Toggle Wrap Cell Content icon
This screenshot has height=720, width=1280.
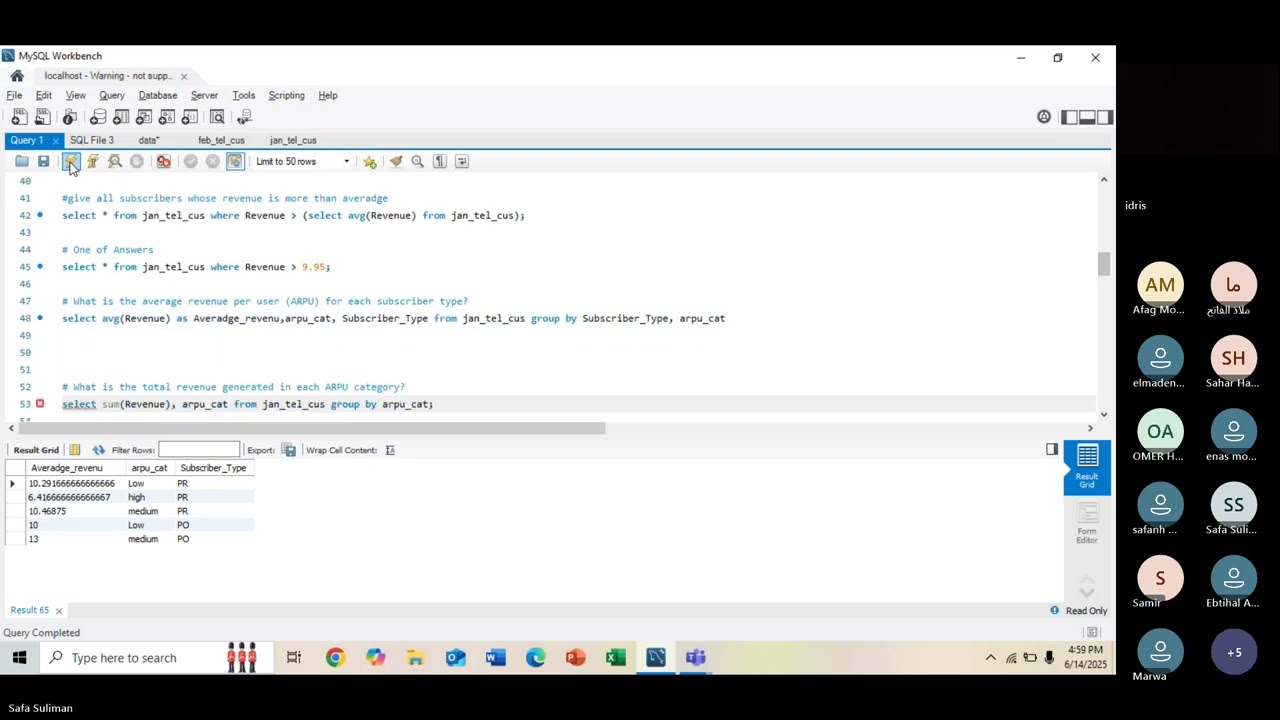coord(390,450)
